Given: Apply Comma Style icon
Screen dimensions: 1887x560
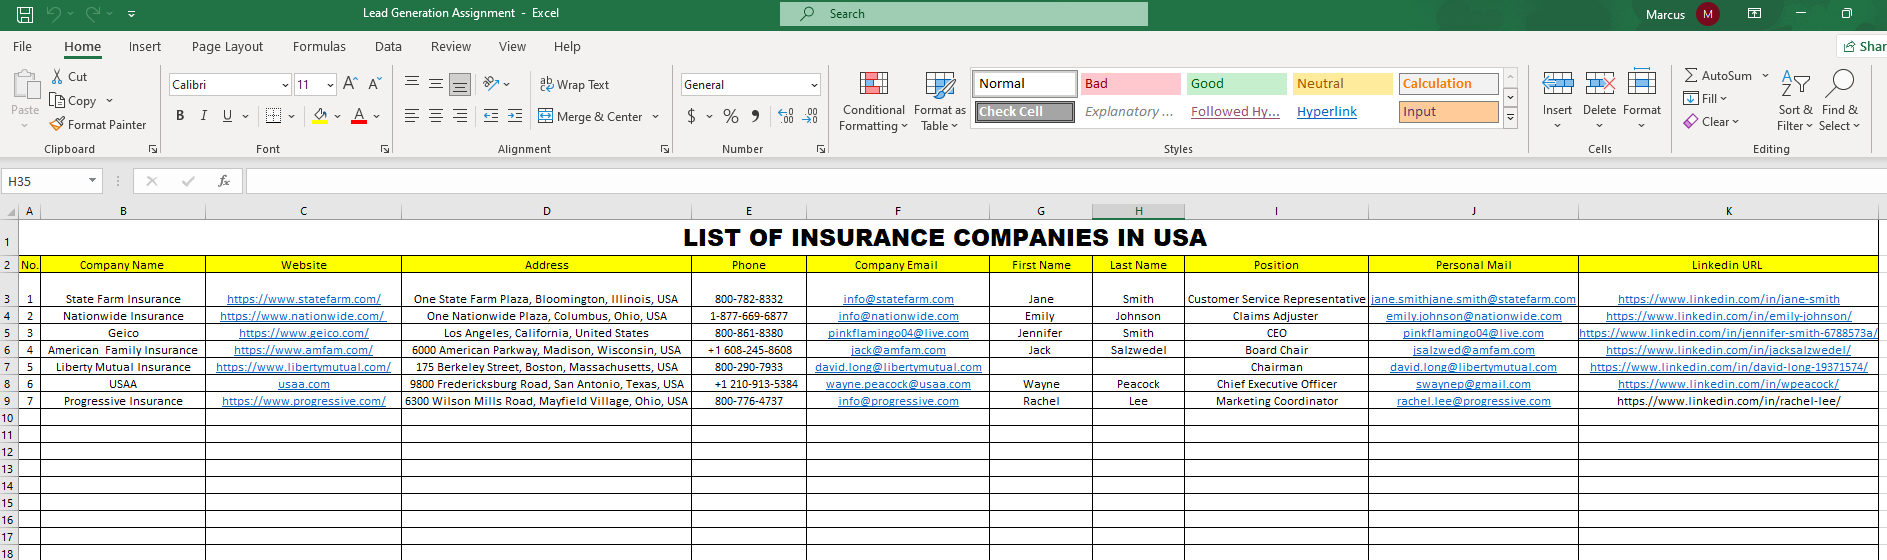Looking at the screenshot, I should pos(755,116).
